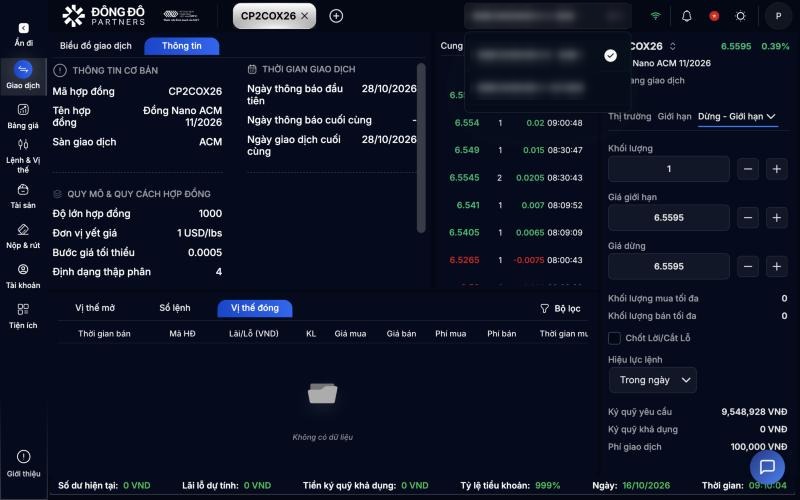Open Bộ lọc filter

click(x=560, y=309)
